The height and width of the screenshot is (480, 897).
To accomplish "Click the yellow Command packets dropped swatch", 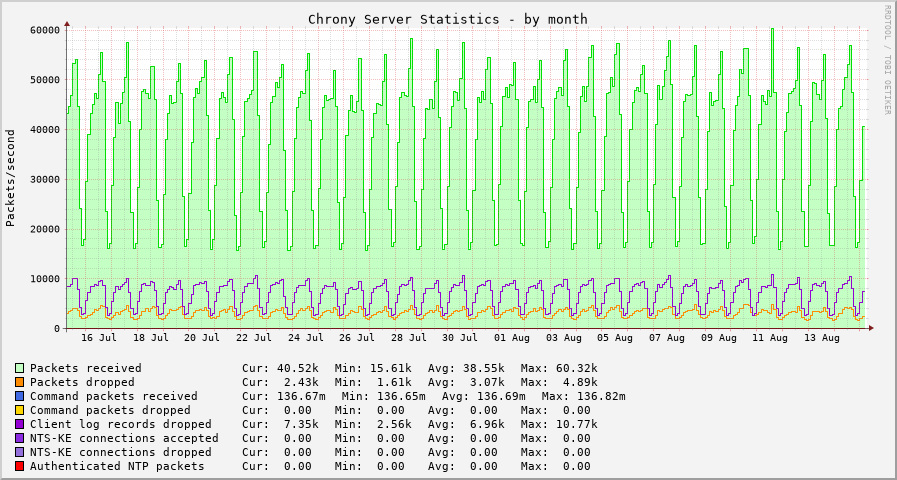I will [19, 410].
